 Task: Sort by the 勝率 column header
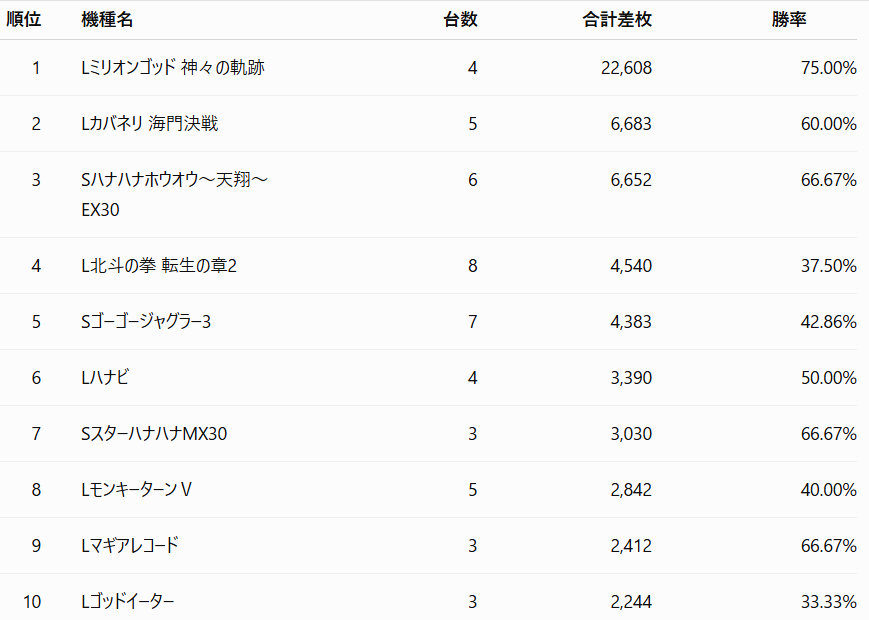pyautogui.click(x=789, y=19)
